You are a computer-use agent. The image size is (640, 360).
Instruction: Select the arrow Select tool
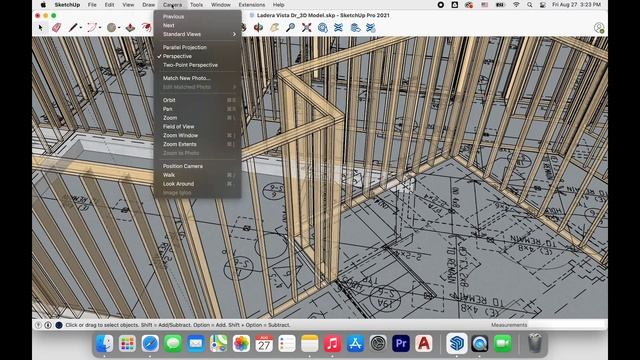40,28
